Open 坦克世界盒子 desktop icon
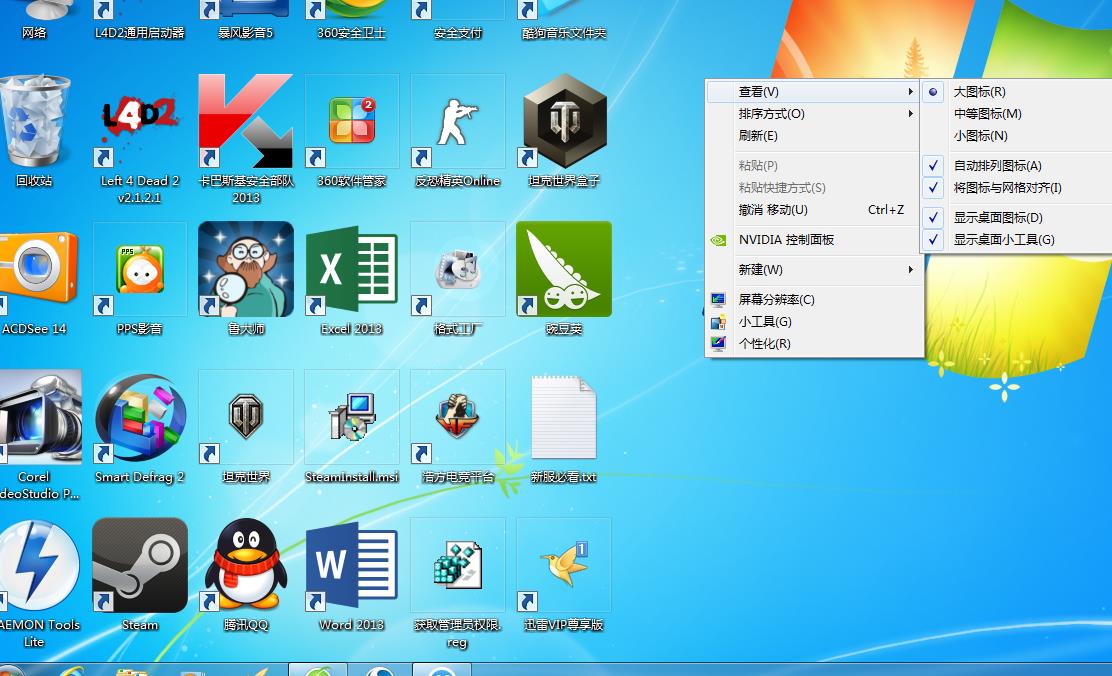The width and height of the screenshot is (1112, 676). 564,122
